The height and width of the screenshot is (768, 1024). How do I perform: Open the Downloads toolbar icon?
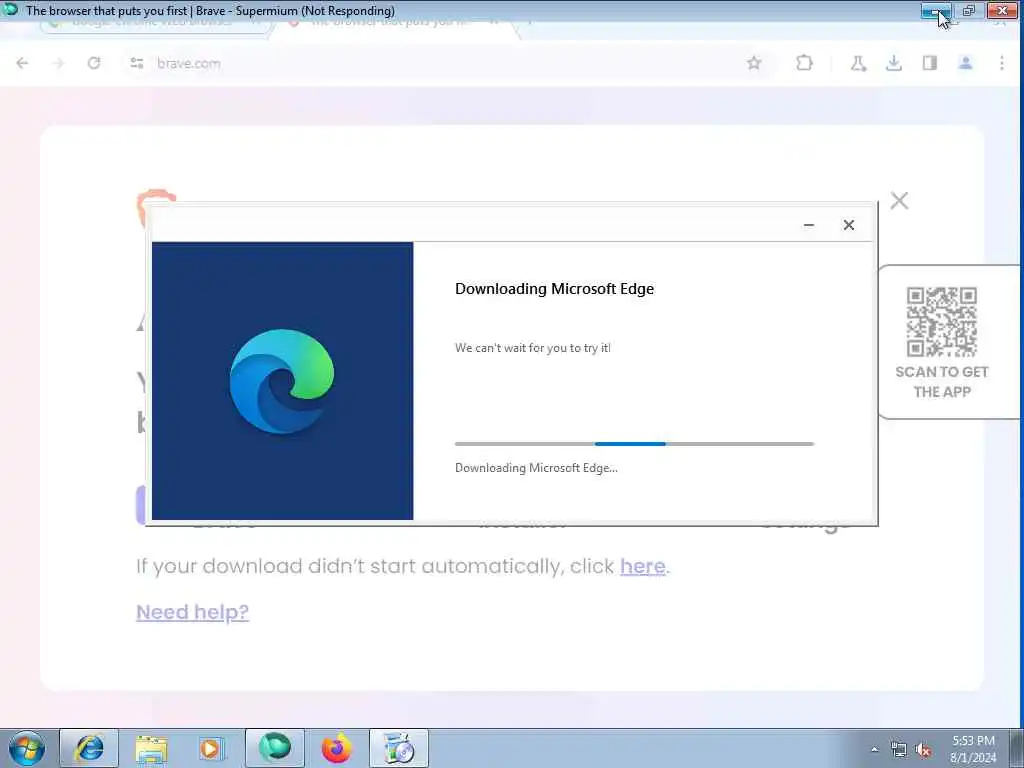(894, 63)
